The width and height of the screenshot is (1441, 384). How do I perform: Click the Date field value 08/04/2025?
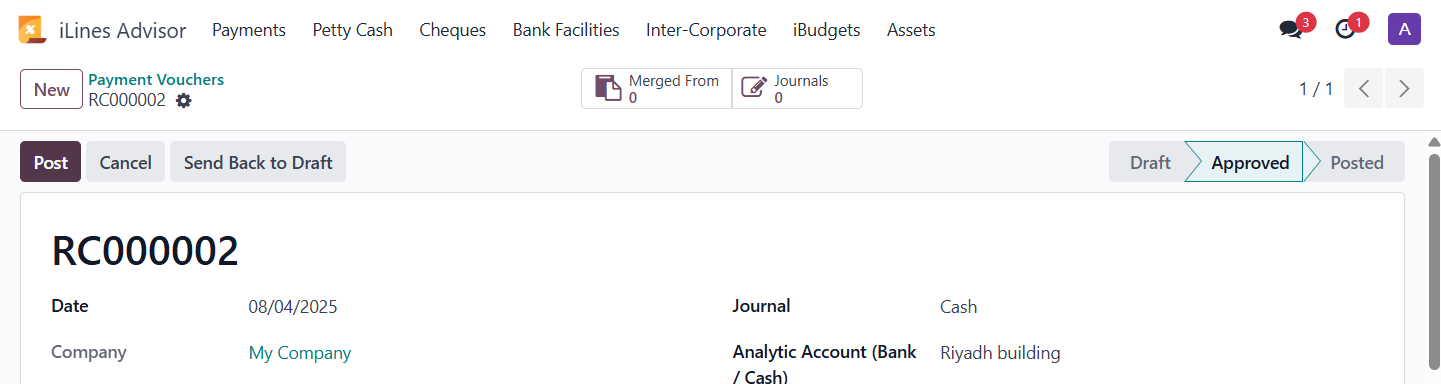pos(293,307)
